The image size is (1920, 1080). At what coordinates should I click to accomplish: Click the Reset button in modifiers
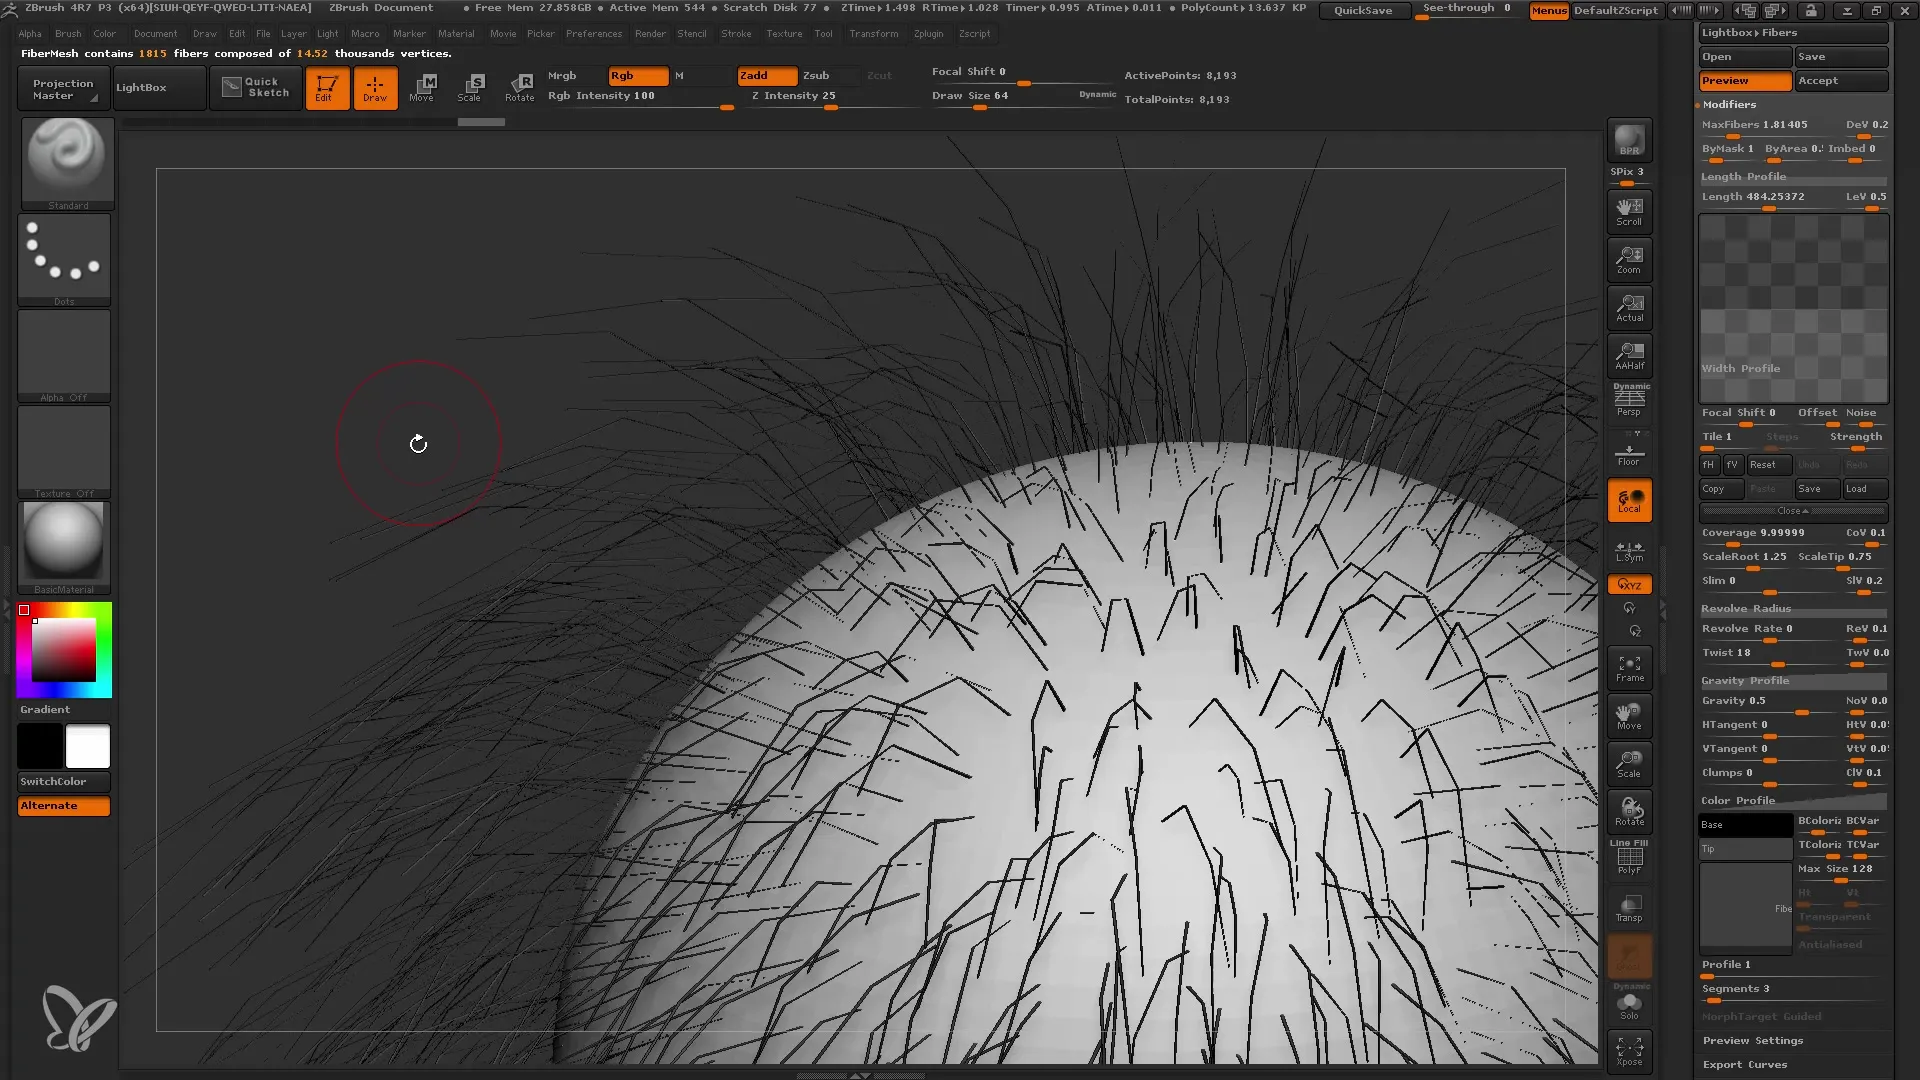(x=1764, y=464)
